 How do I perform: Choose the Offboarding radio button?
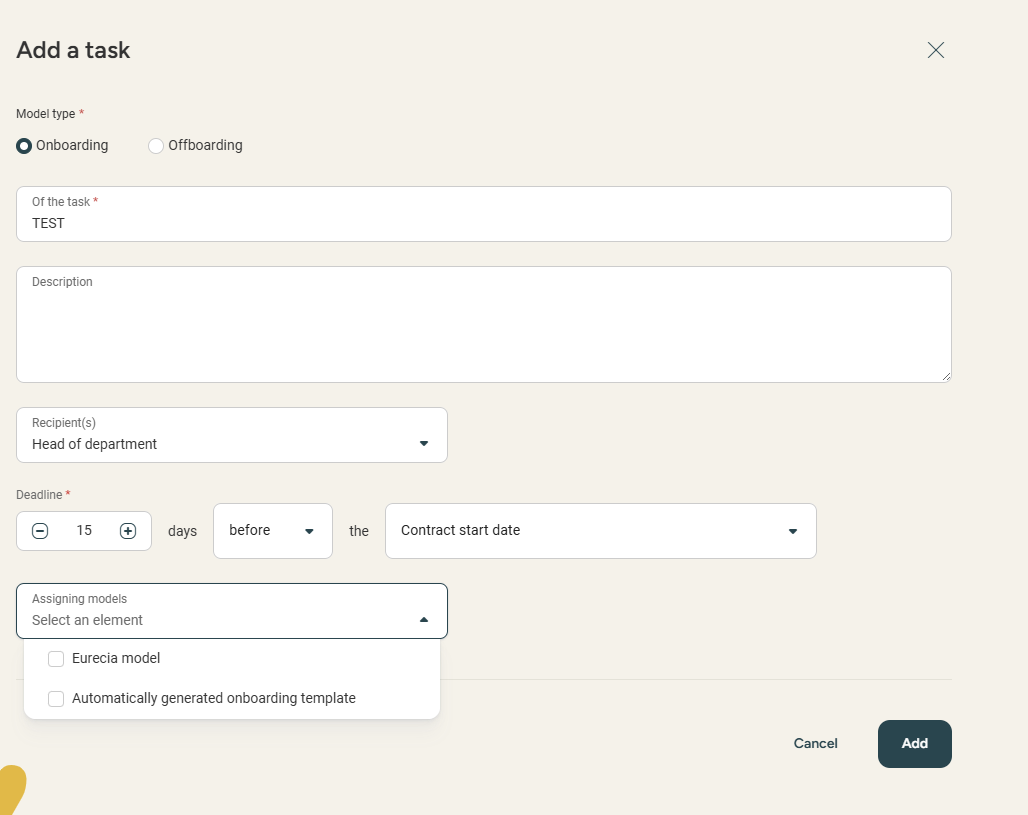tap(156, 146)
